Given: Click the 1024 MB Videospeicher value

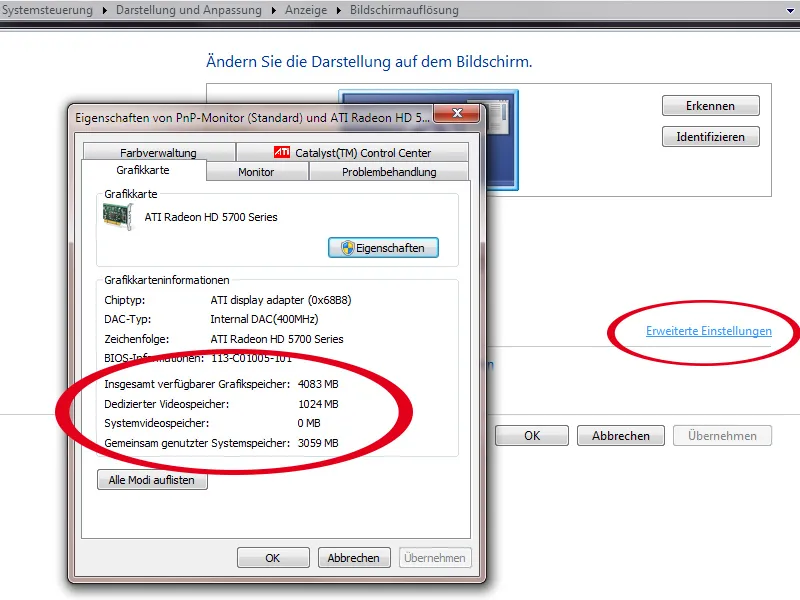Looking at the screenshot, I should [318, 404].
